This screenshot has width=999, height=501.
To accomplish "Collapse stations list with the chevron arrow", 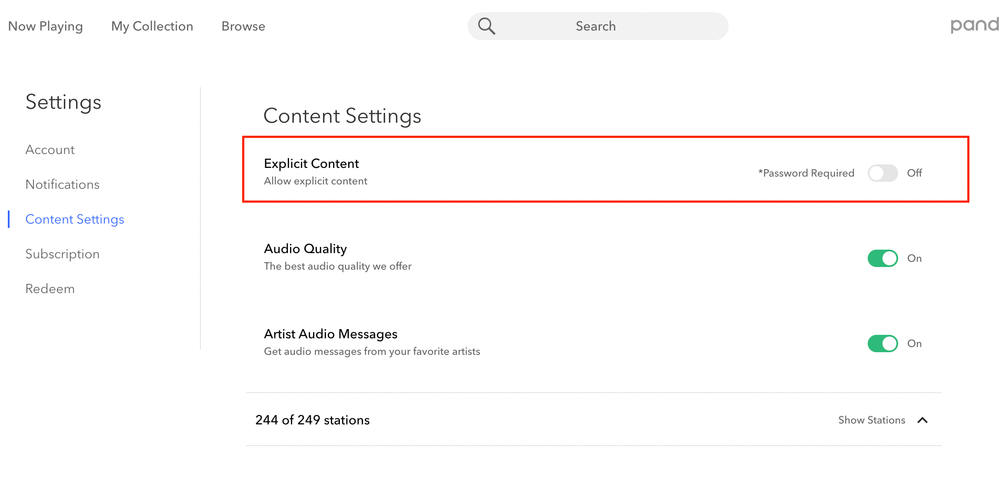I will click(922, 420).
